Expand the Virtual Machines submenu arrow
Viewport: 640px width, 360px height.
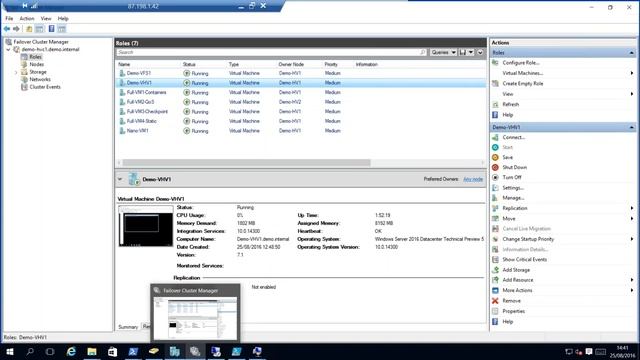tap(632, 73)
